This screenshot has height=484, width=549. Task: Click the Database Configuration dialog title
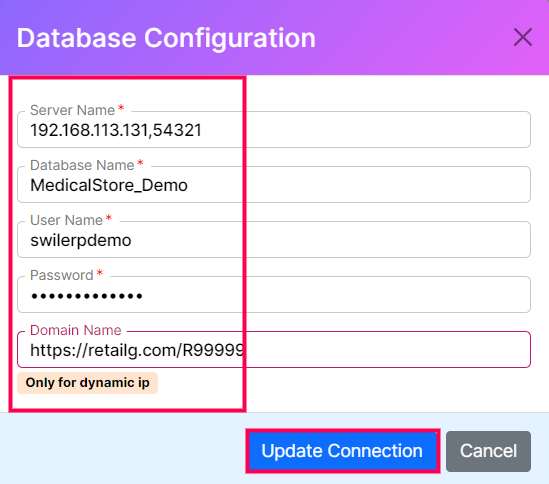[166, 38]
